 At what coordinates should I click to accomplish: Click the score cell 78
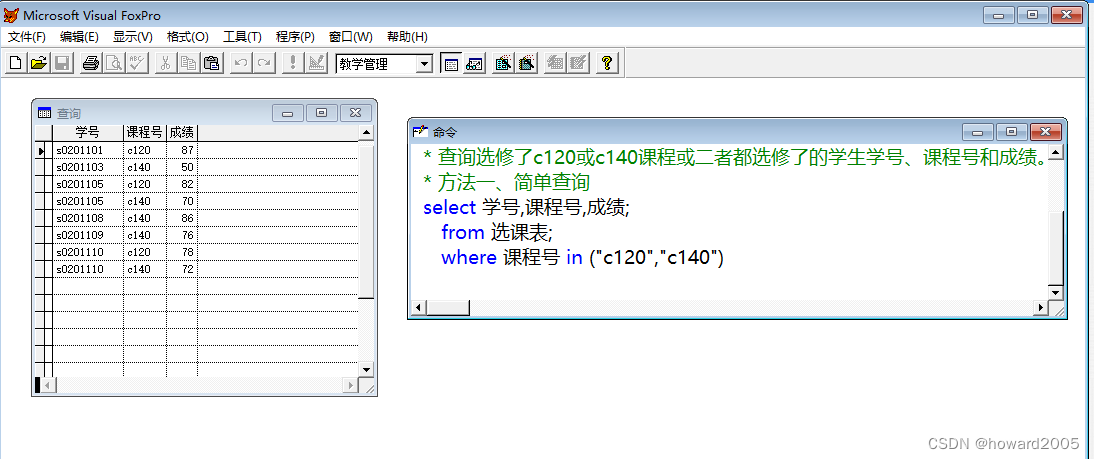tap(182, 252)
